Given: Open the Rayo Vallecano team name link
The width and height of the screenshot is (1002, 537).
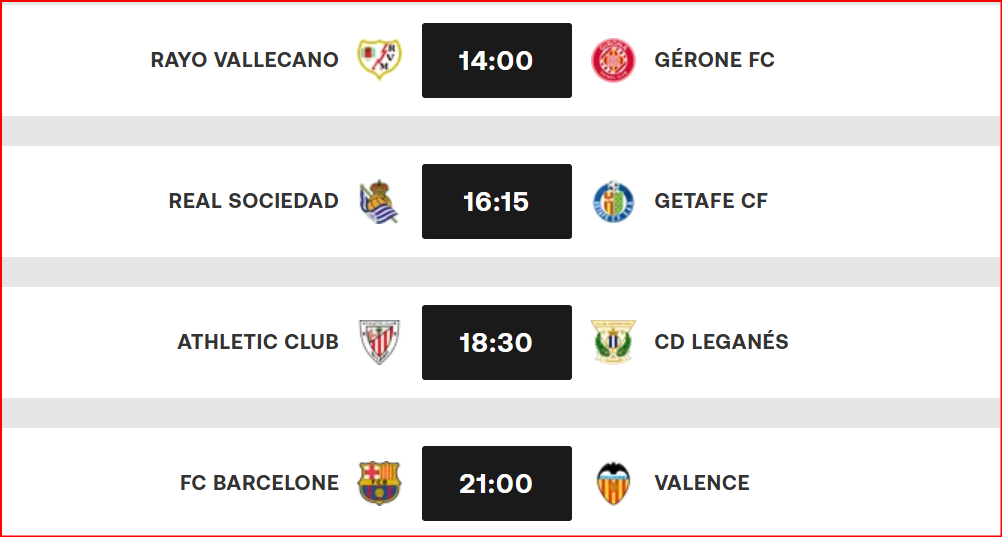Looking at the screenshot, I should click(x=244, y=60).
